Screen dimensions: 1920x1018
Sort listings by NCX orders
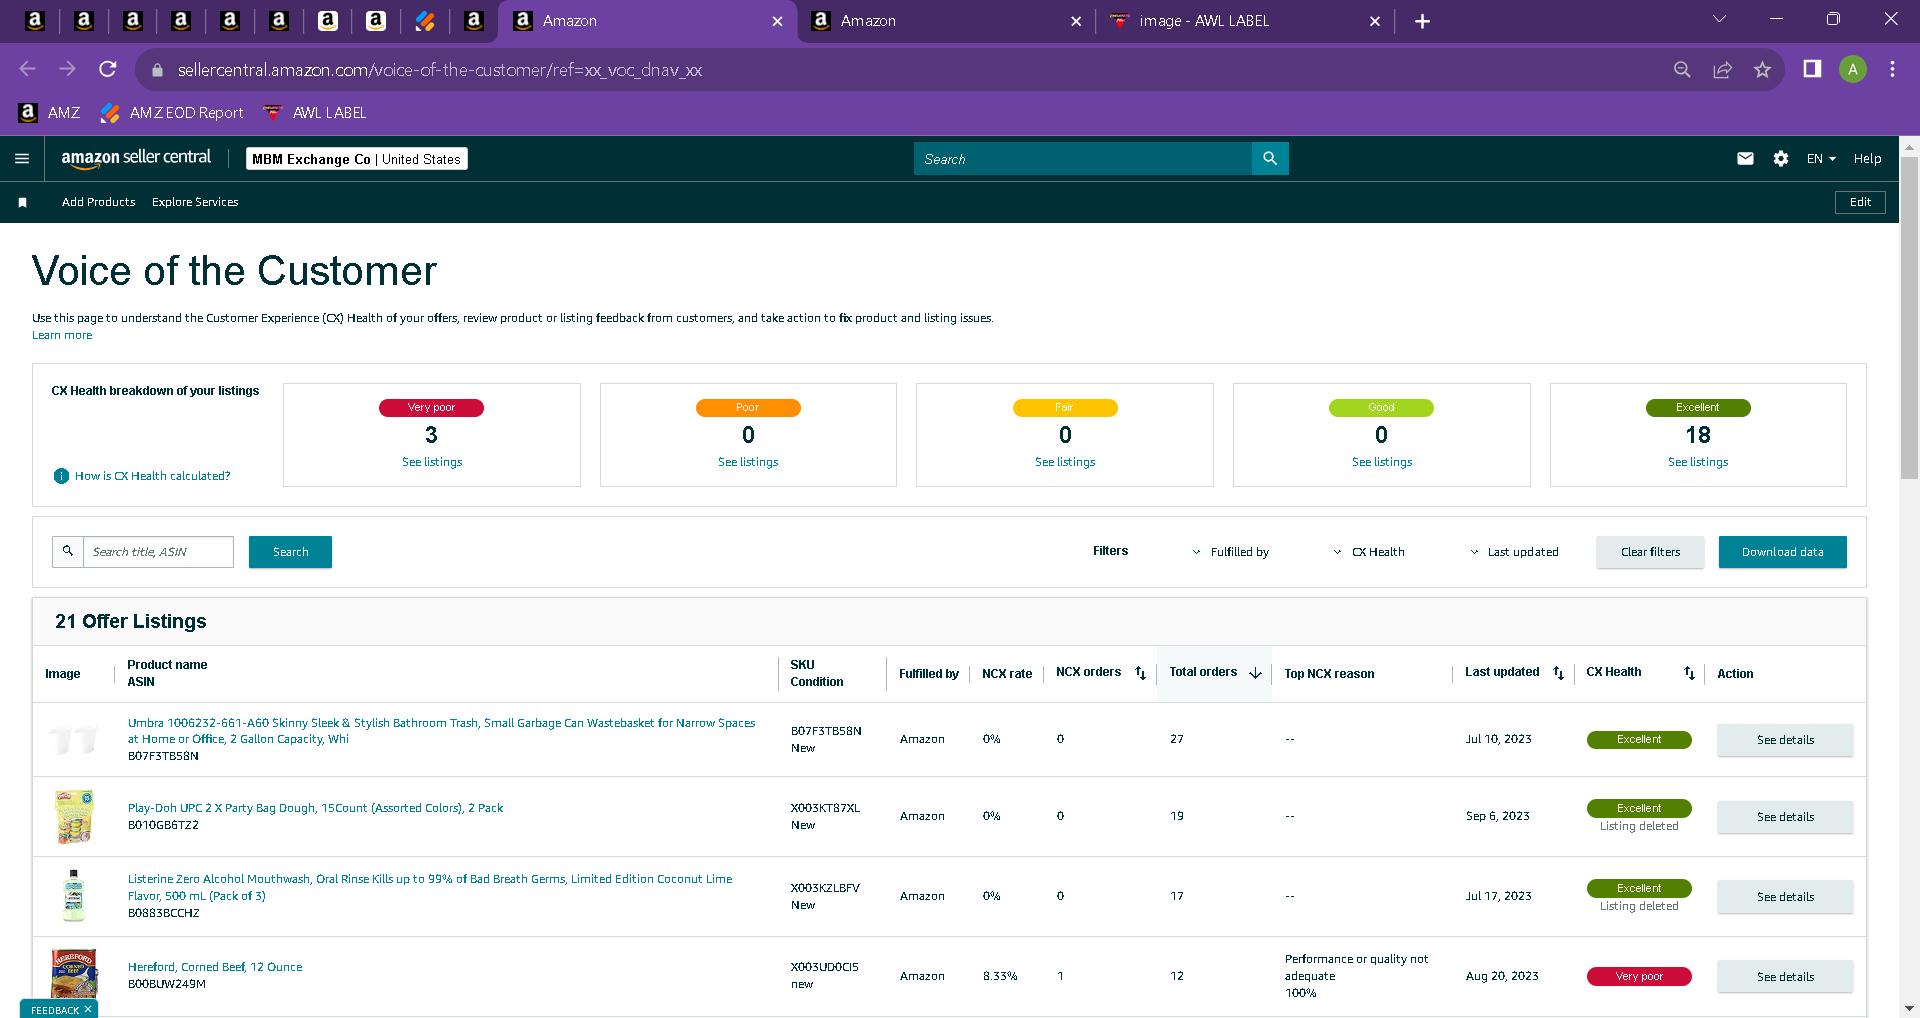tap(1140, 673)
